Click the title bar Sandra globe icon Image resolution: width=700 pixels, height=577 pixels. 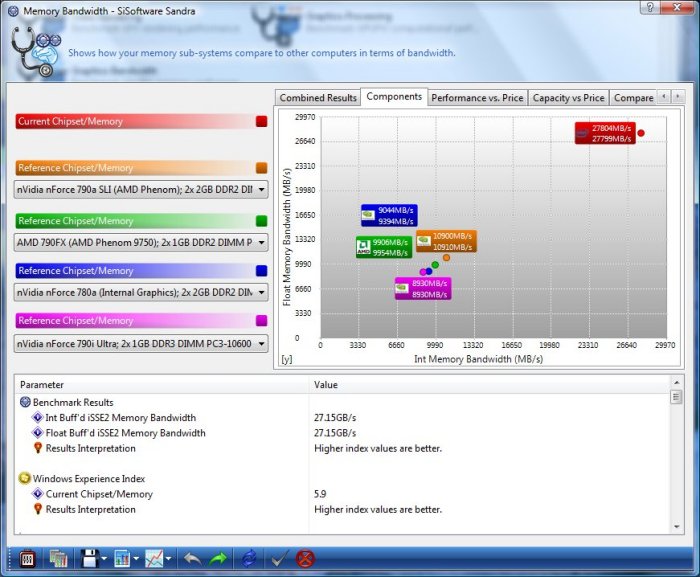click(x=13, y=11)
